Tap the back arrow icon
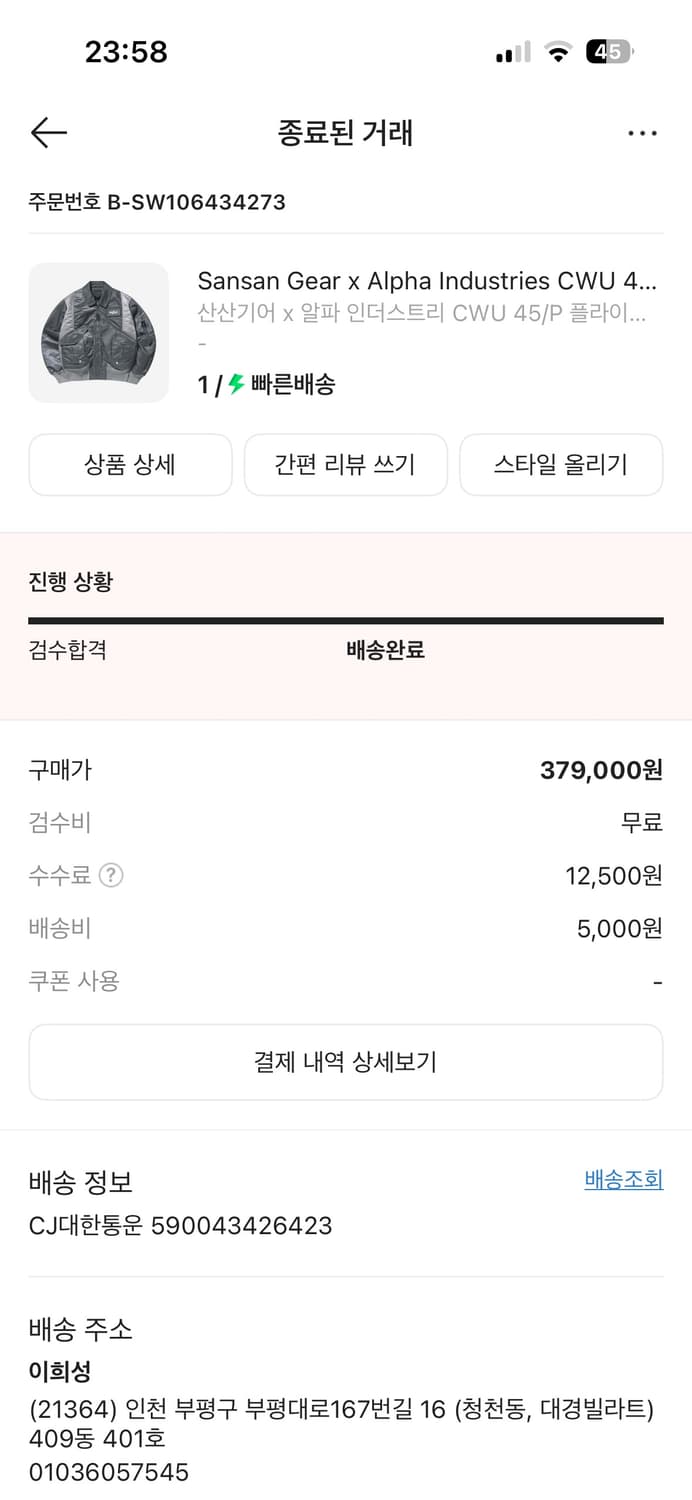Screen dimensions: 692x1500 click(x=48, y=133)
